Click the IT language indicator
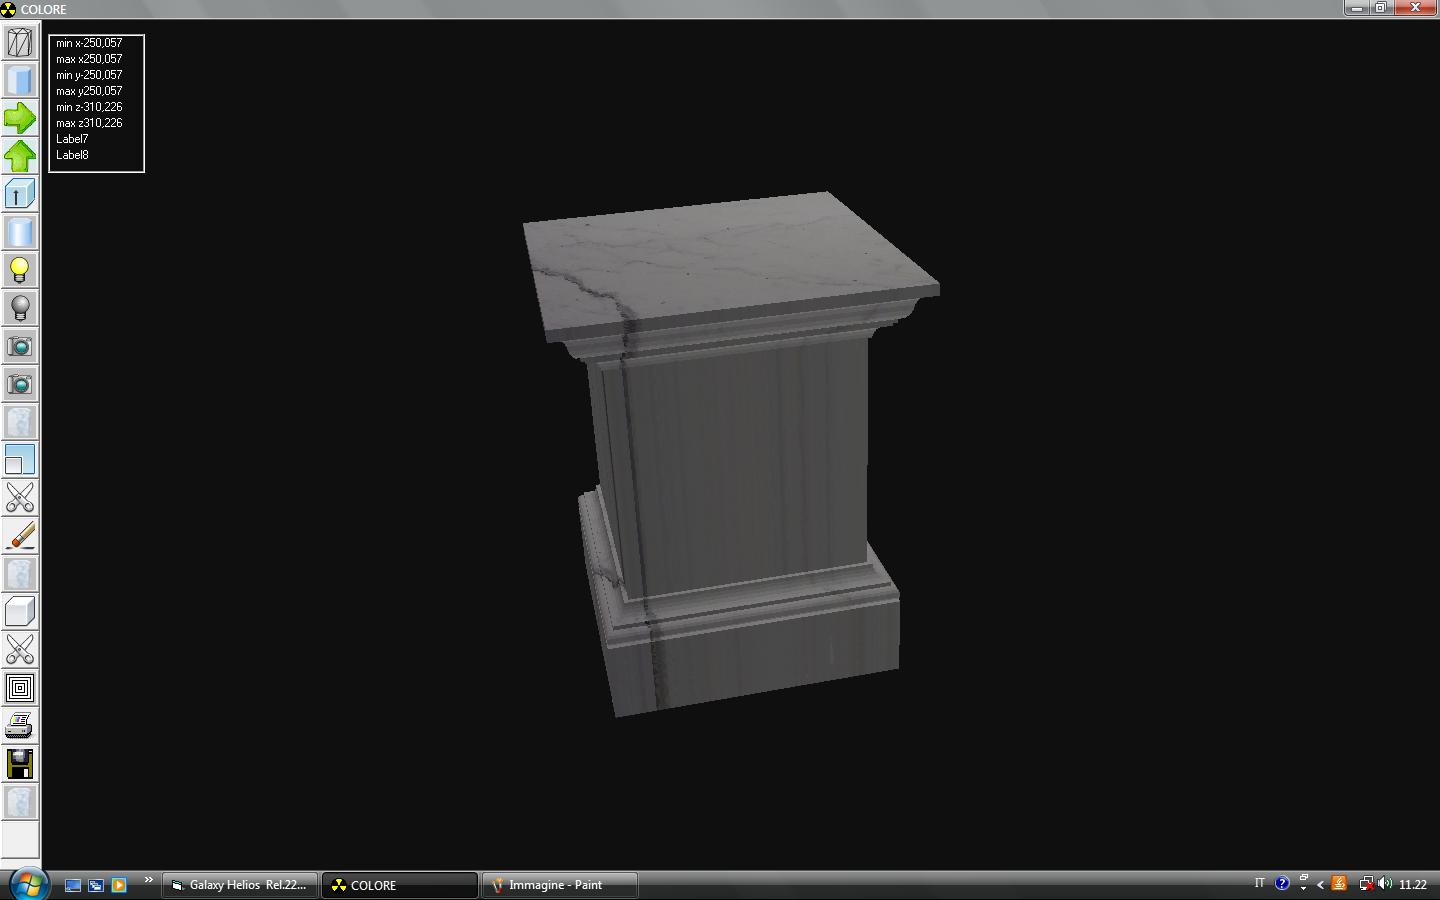1440x900 pixels. (1259, 884)
